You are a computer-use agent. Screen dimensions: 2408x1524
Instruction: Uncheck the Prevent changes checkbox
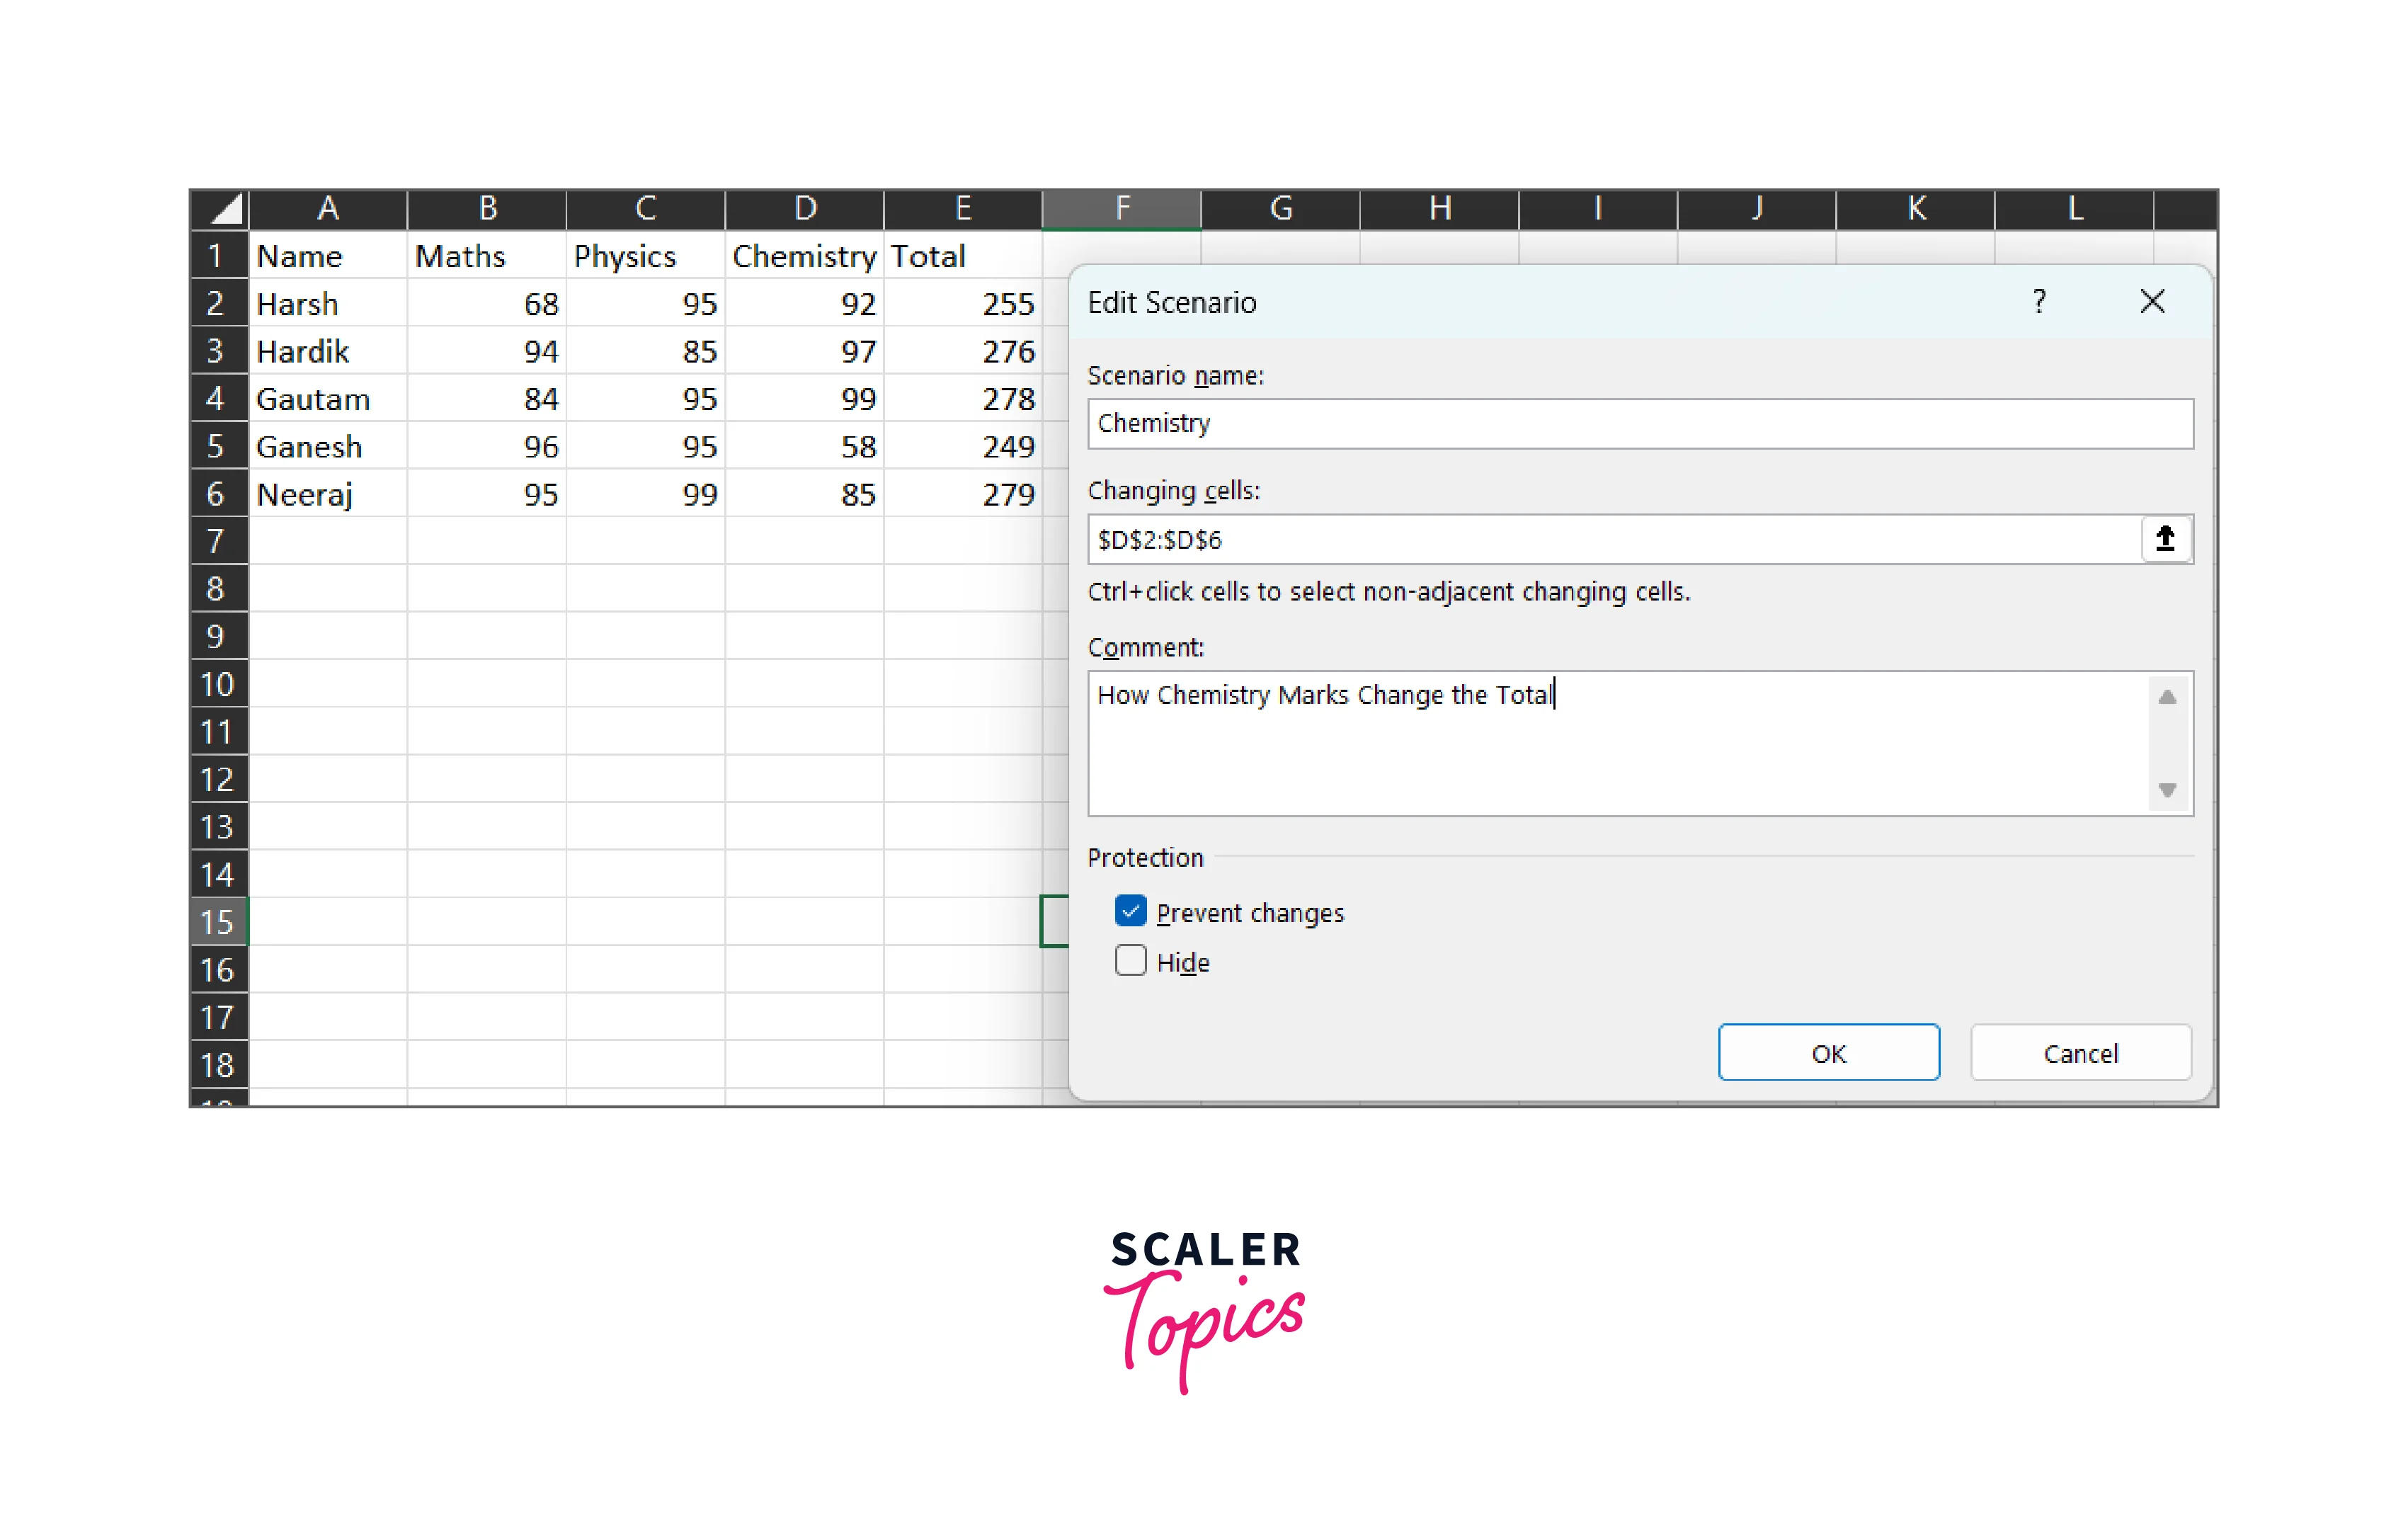(1130, 912)
